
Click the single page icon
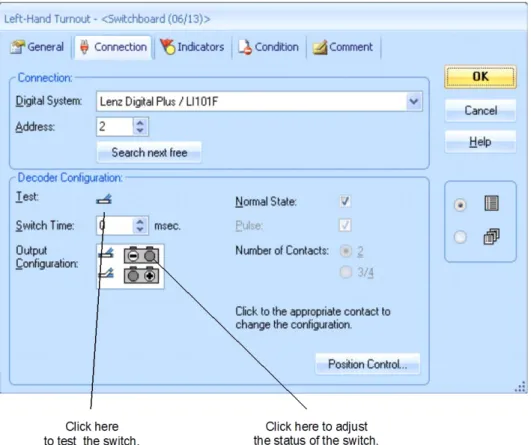coord(491,204)
